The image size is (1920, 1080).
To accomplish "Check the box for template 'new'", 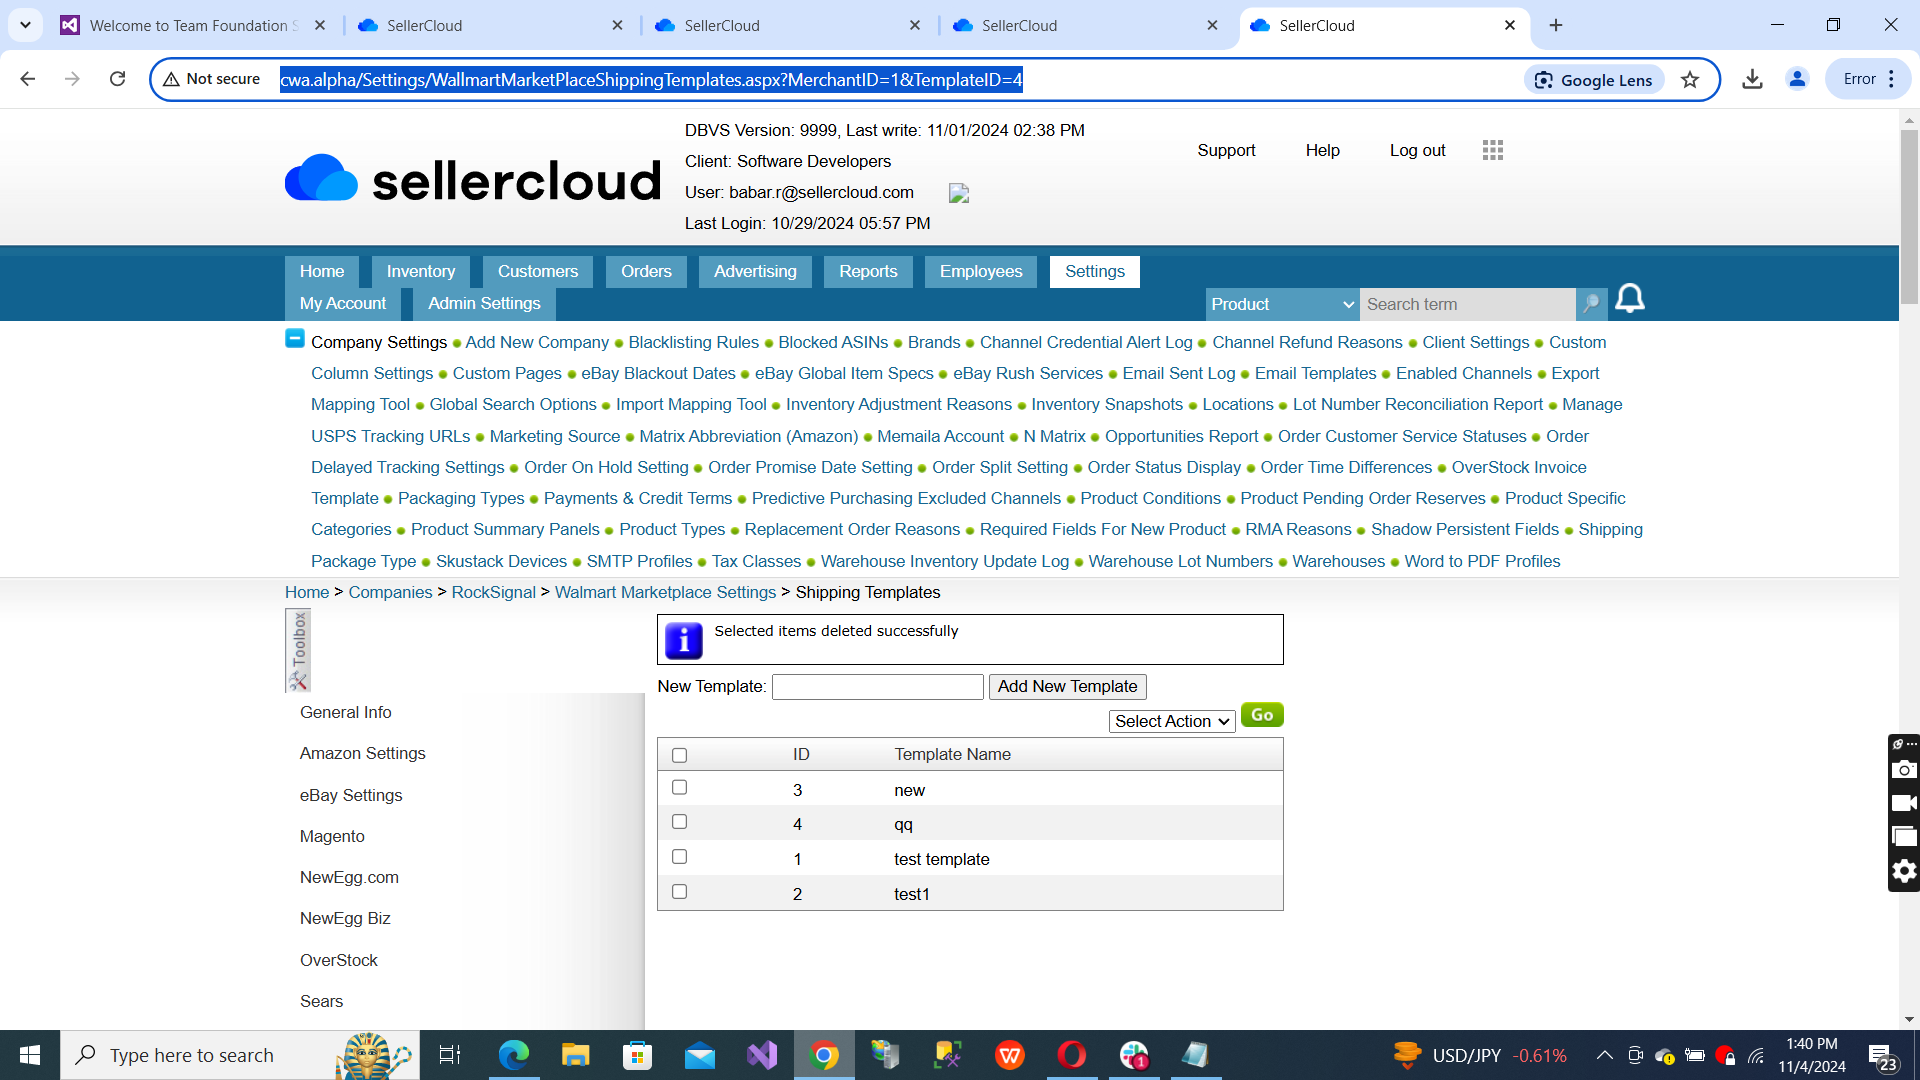I will click(679, 788).
